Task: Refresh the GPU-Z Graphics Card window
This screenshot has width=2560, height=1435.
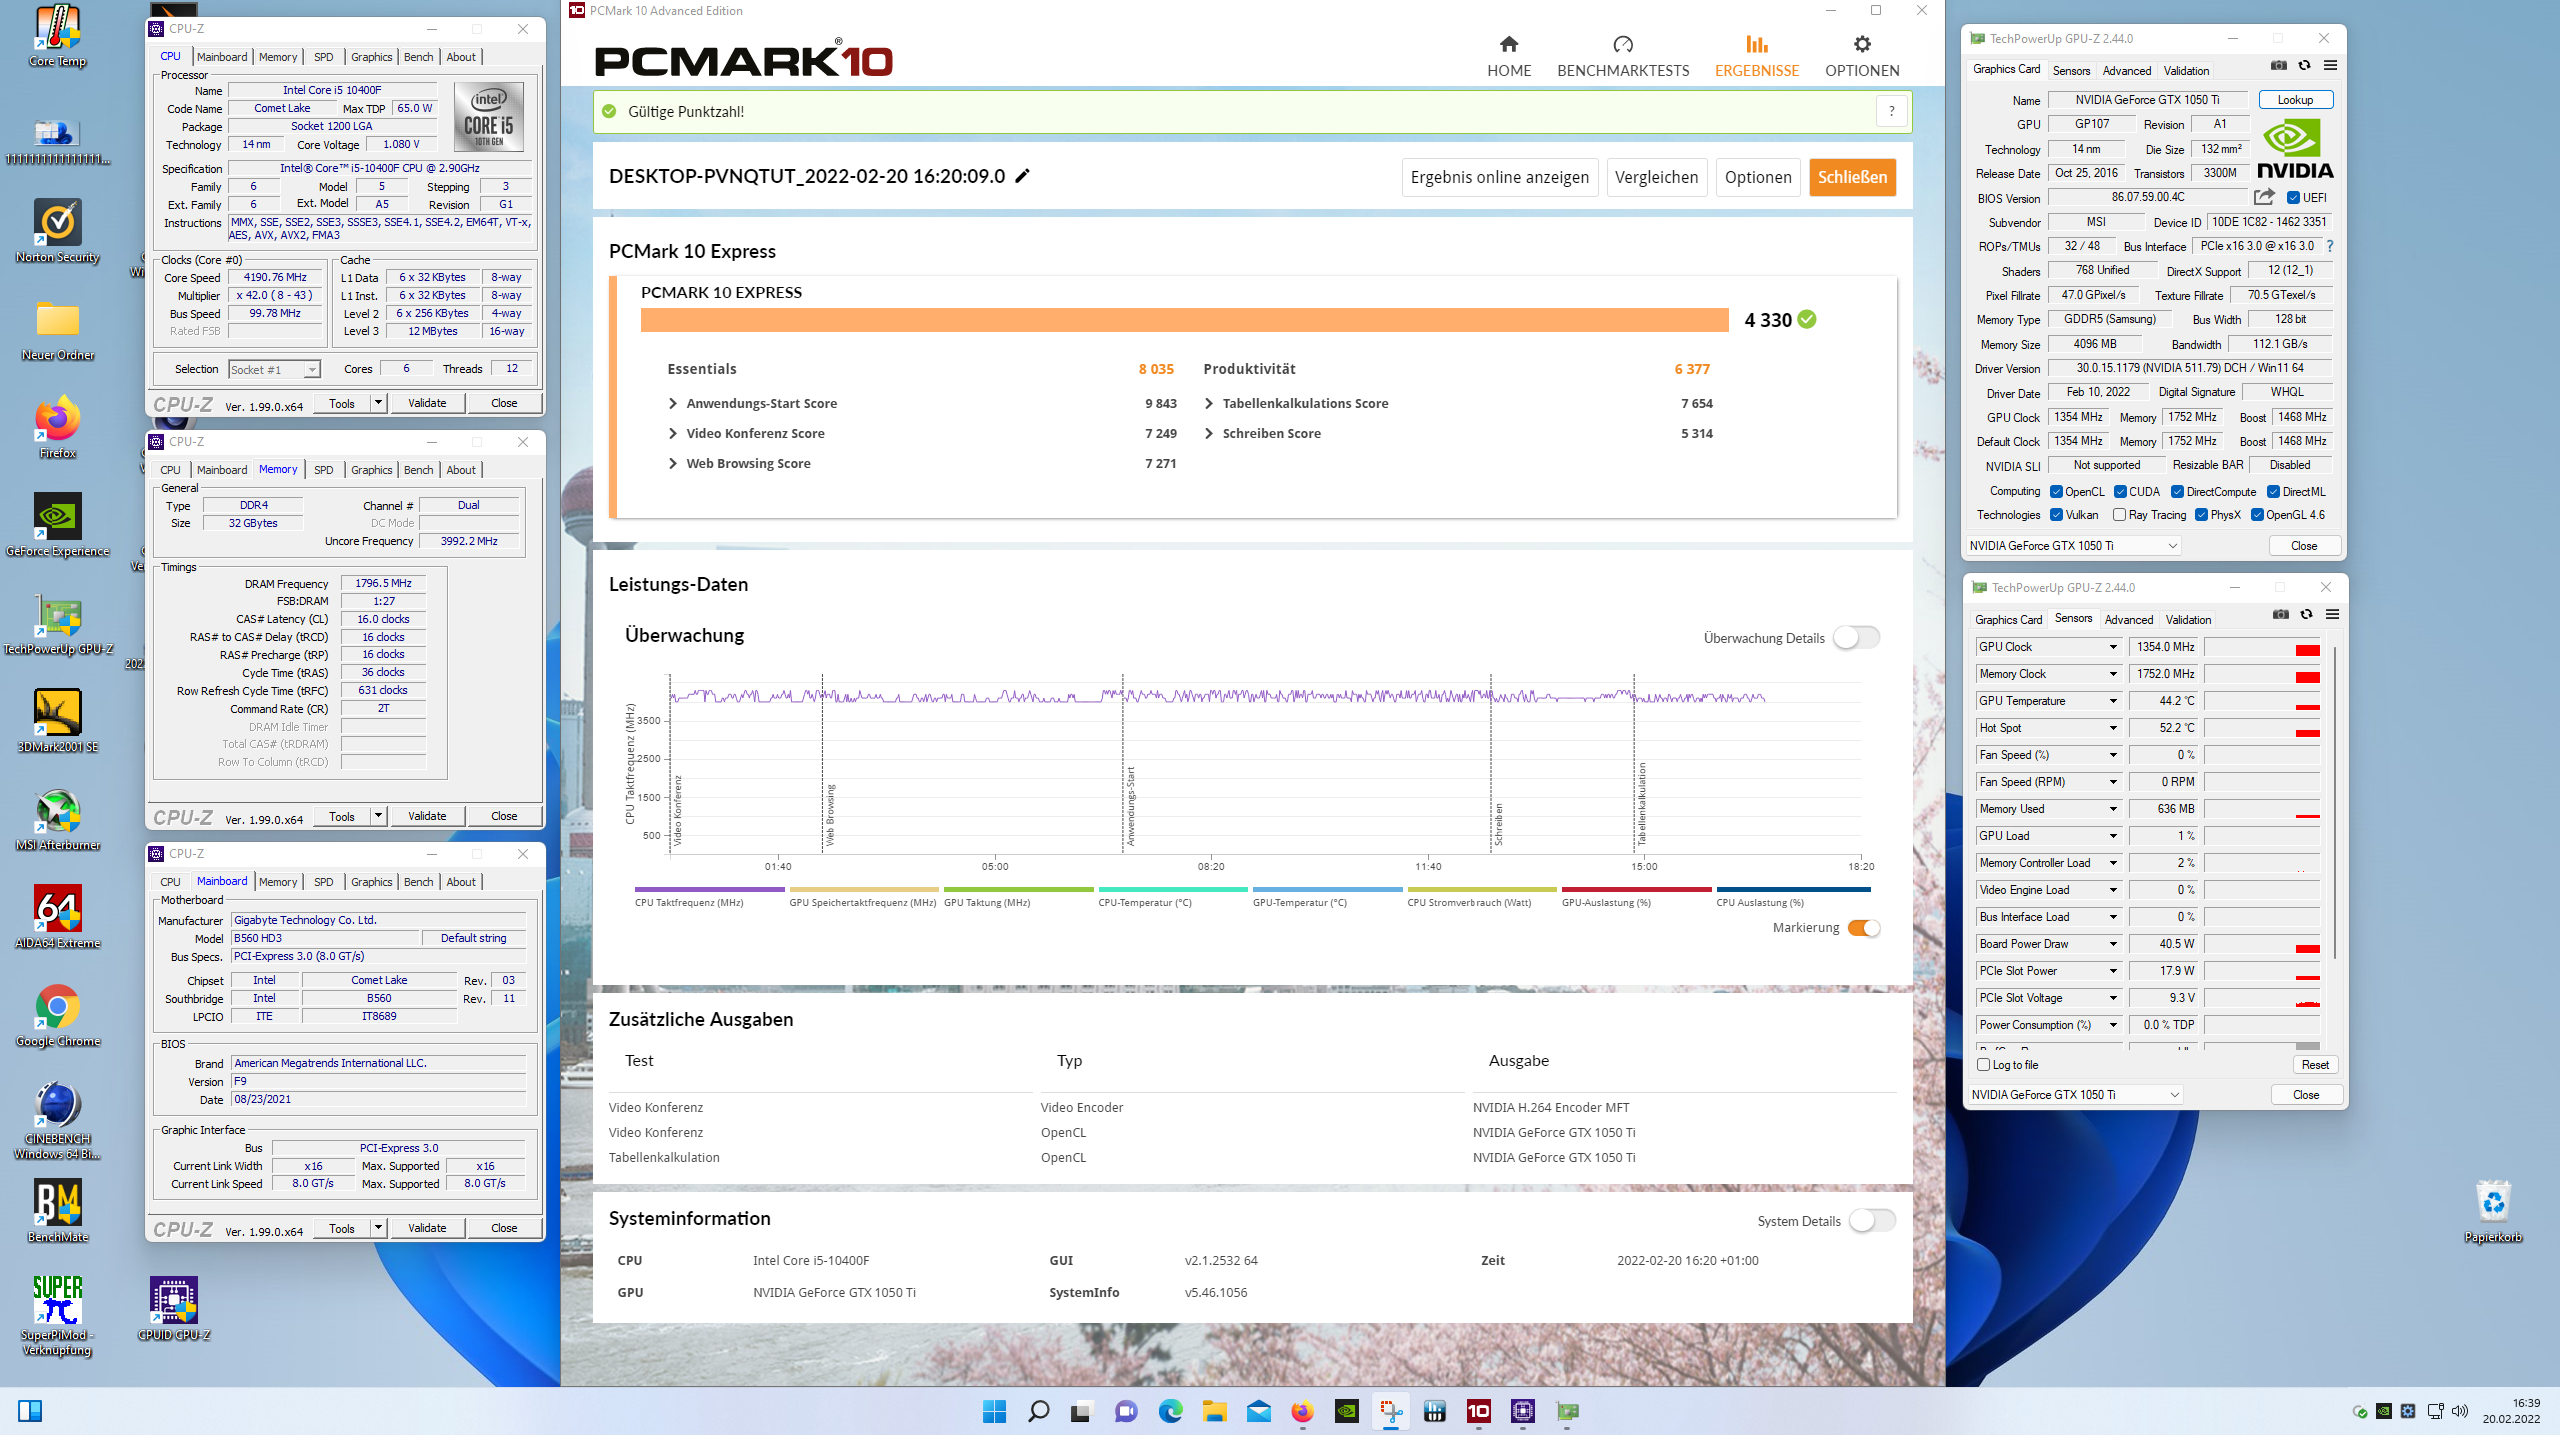Action: (x=2304, y=66)
